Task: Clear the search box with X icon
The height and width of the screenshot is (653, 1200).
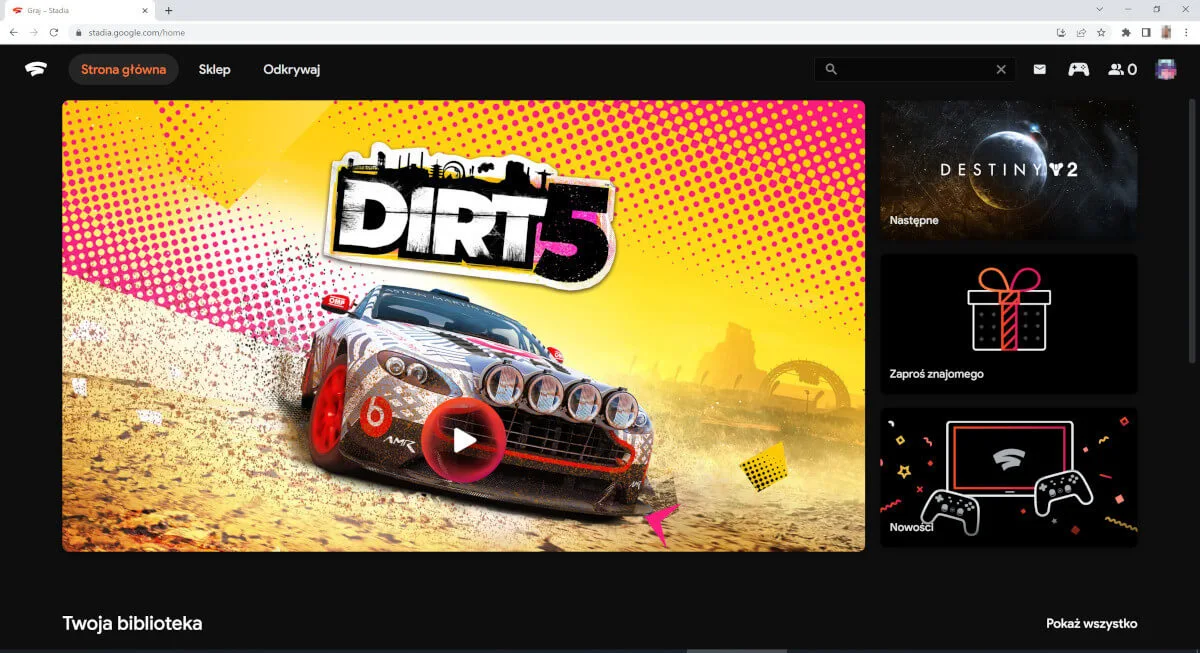Action: (x=1001, y=70)
